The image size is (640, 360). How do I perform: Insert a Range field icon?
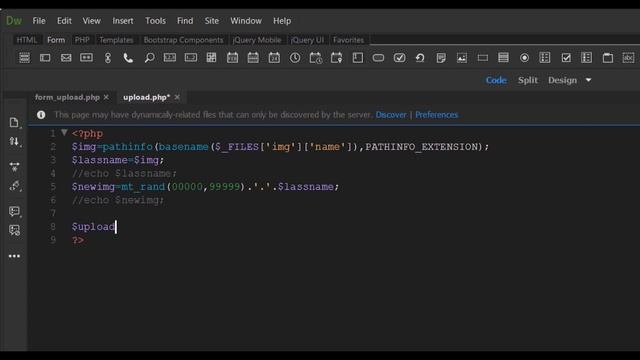[x=191, y=58]
